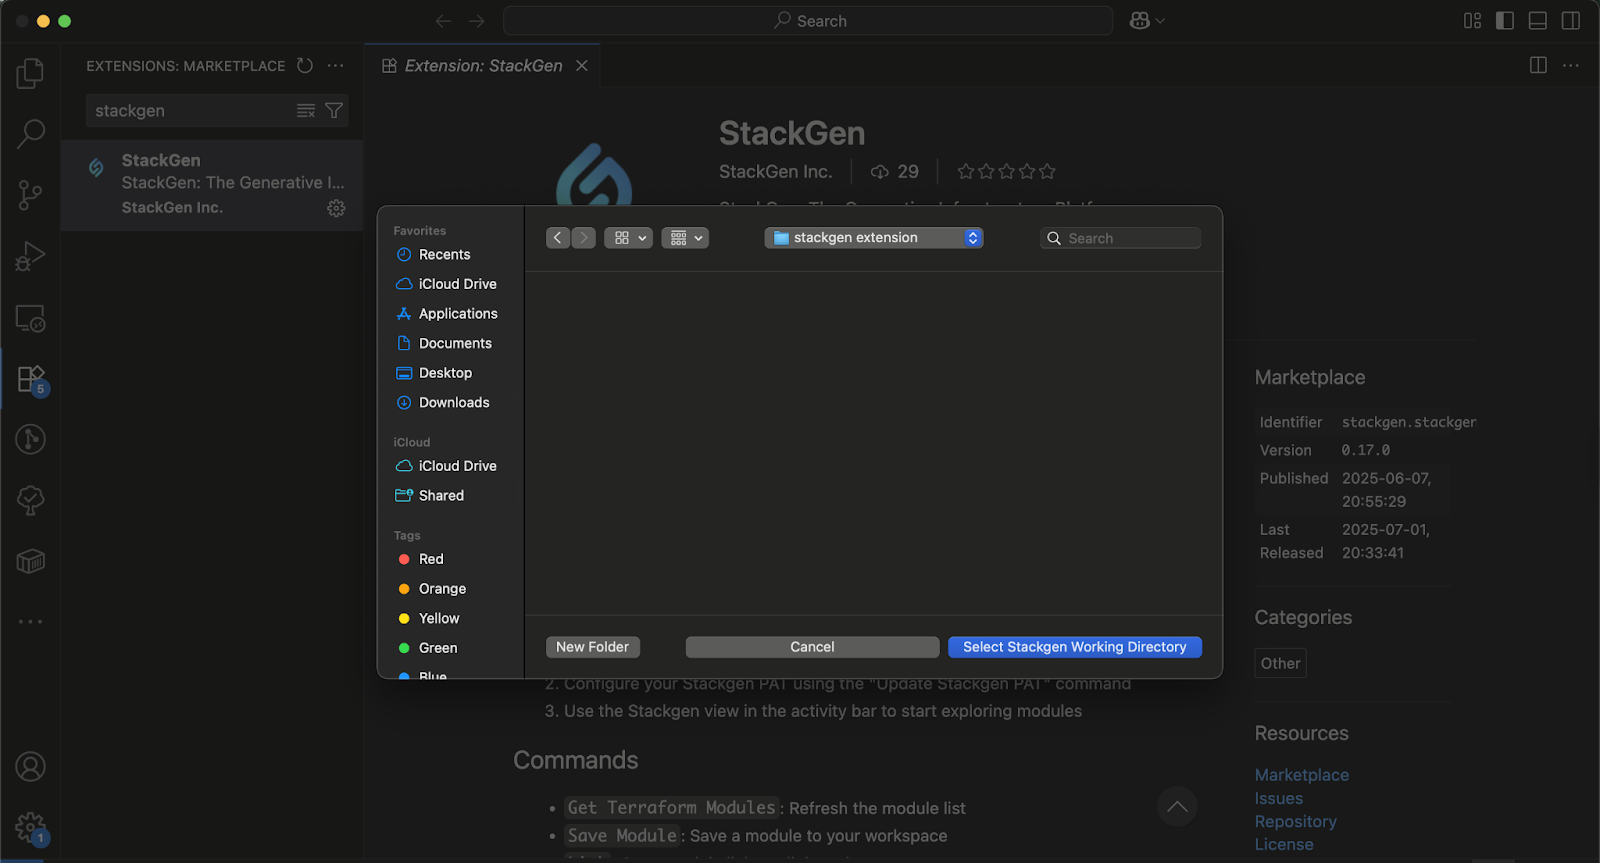Open group-by options dropdown in dialog
The width and height of the screenshot is (1600, 863).
pos(685,238)
